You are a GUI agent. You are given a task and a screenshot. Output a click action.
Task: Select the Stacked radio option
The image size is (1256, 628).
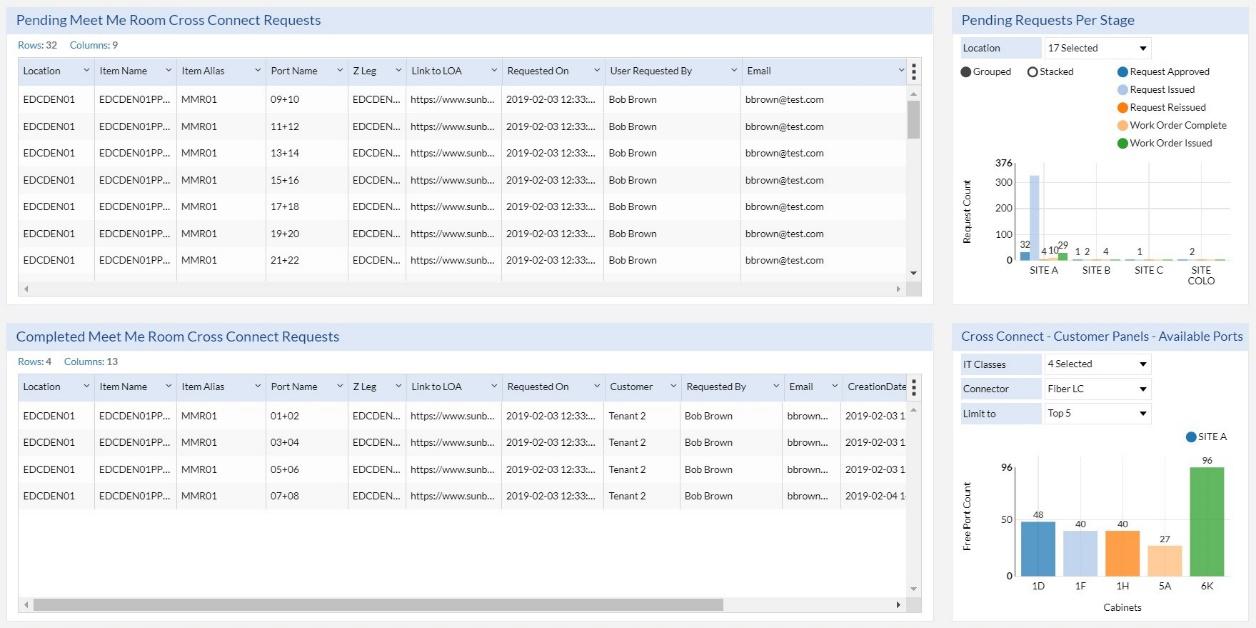click(x=1033, y=72)
